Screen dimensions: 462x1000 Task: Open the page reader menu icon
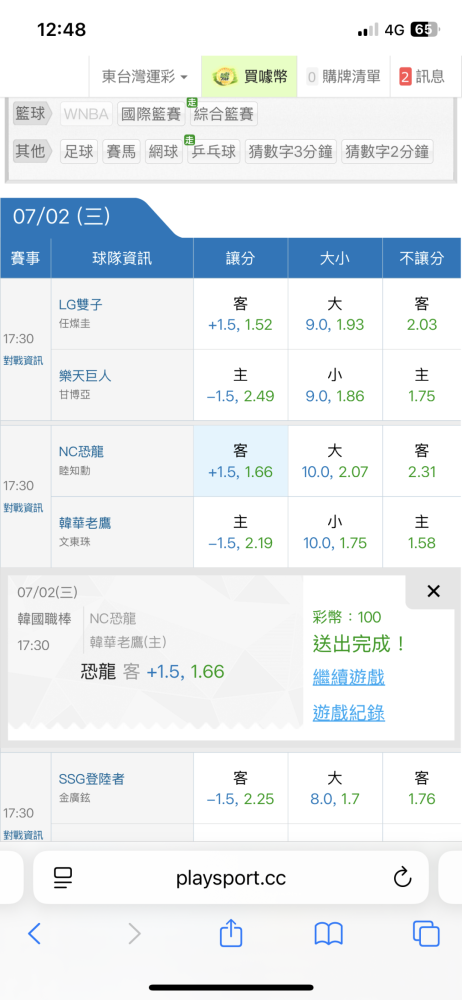click(63, 878)
